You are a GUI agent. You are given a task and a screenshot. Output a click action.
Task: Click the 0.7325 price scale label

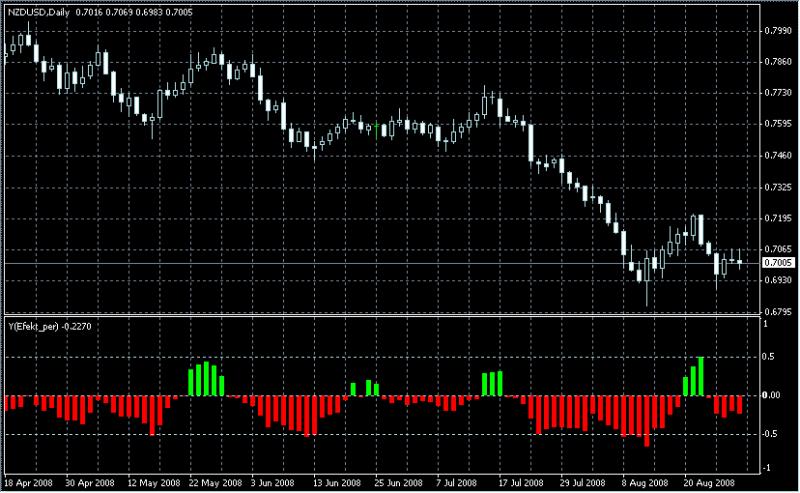pos(778,187)
